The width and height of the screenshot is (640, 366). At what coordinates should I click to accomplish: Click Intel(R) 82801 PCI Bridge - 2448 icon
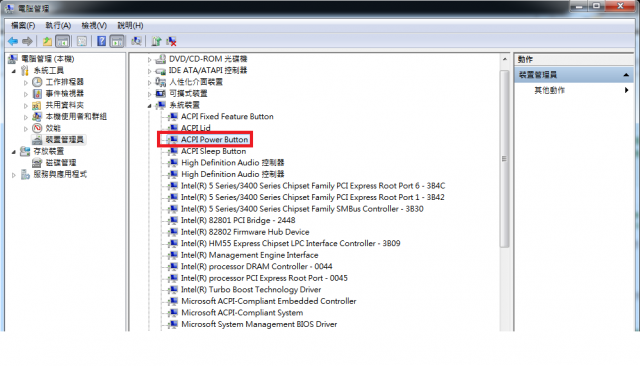[x=173, y=220]
